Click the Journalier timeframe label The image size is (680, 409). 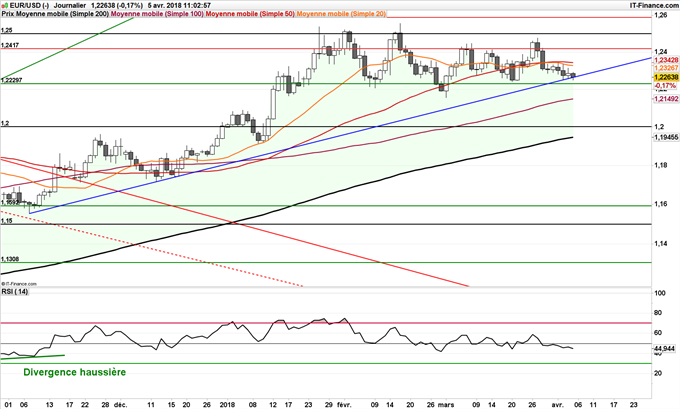pyautogui.click(x=70, y=6)
